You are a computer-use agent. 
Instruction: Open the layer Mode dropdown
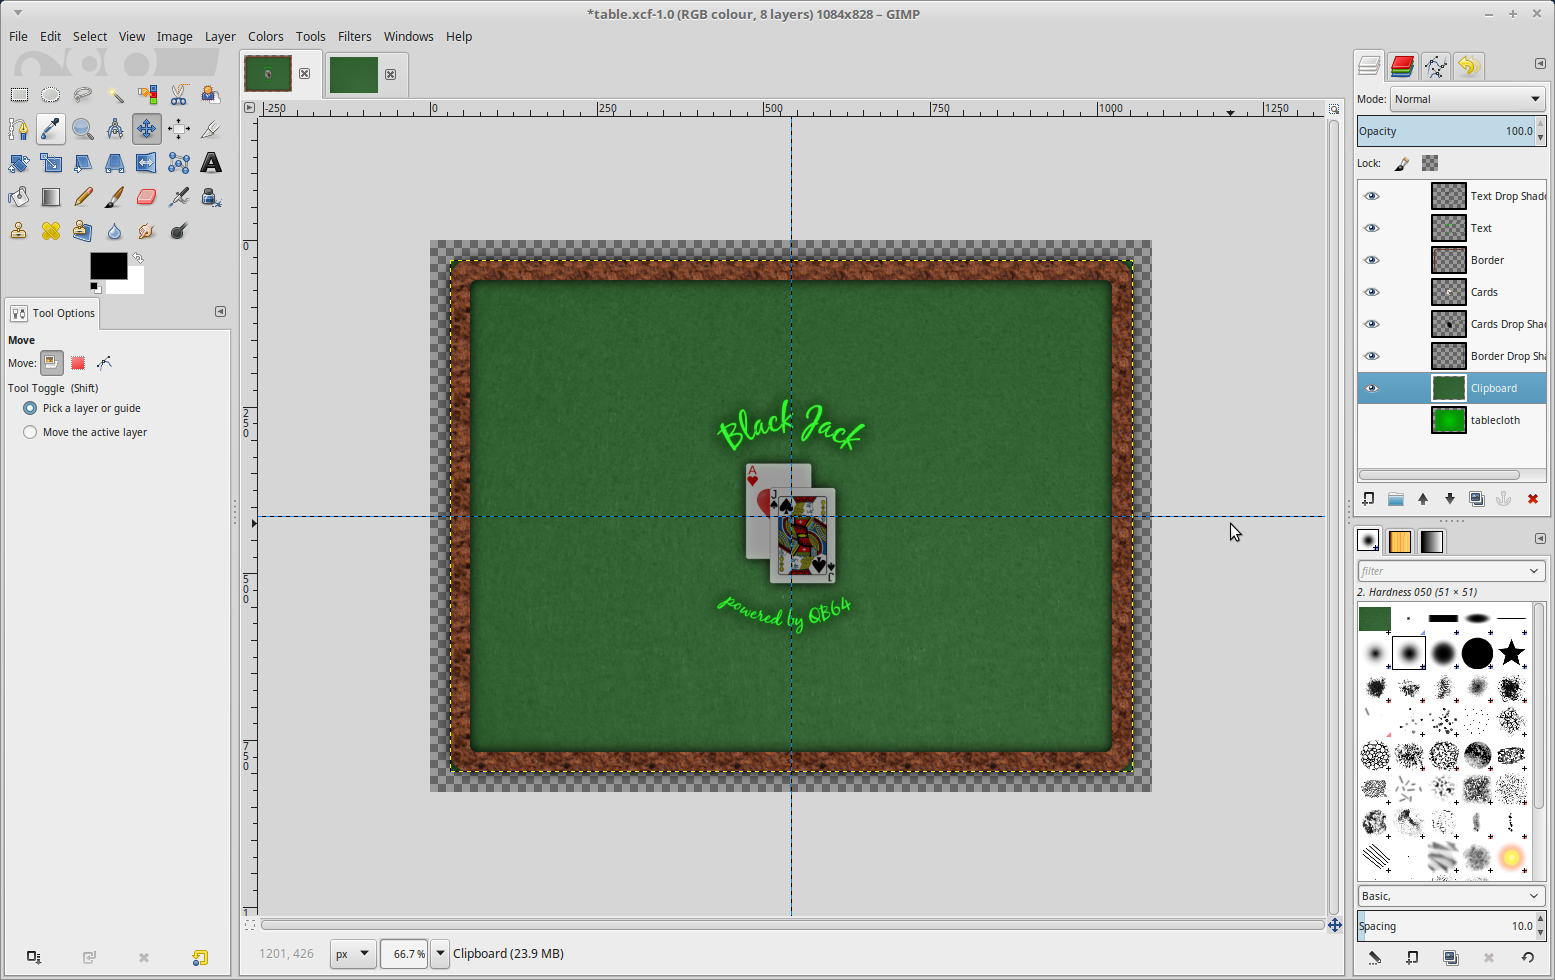coord(1467,99)
